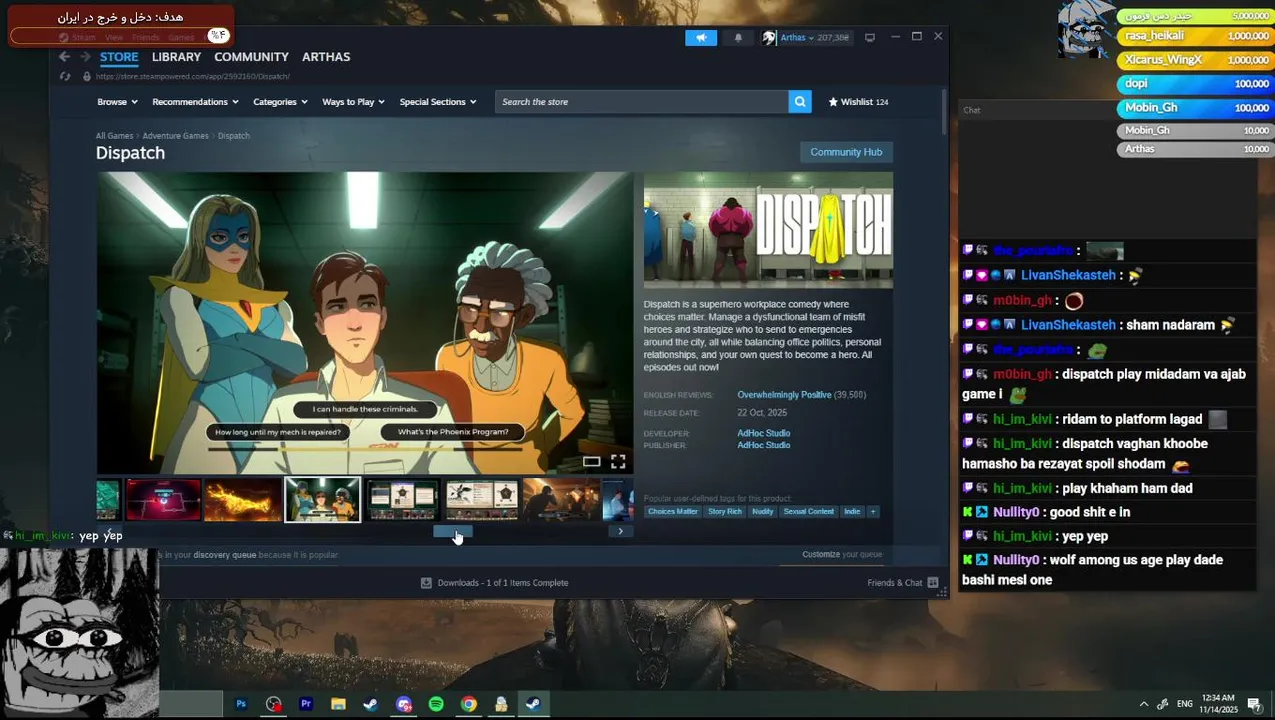
Task: Click the Steam back navigation arrow
Action: click(64, 57)
